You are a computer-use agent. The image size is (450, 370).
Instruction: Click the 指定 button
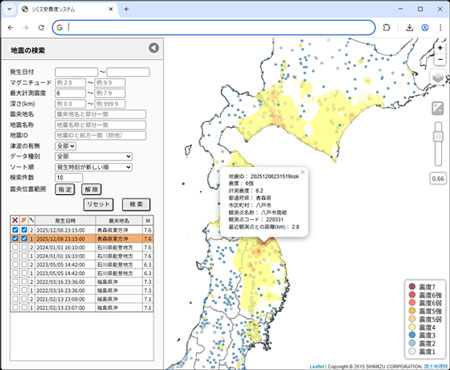[x=65, y=189]
